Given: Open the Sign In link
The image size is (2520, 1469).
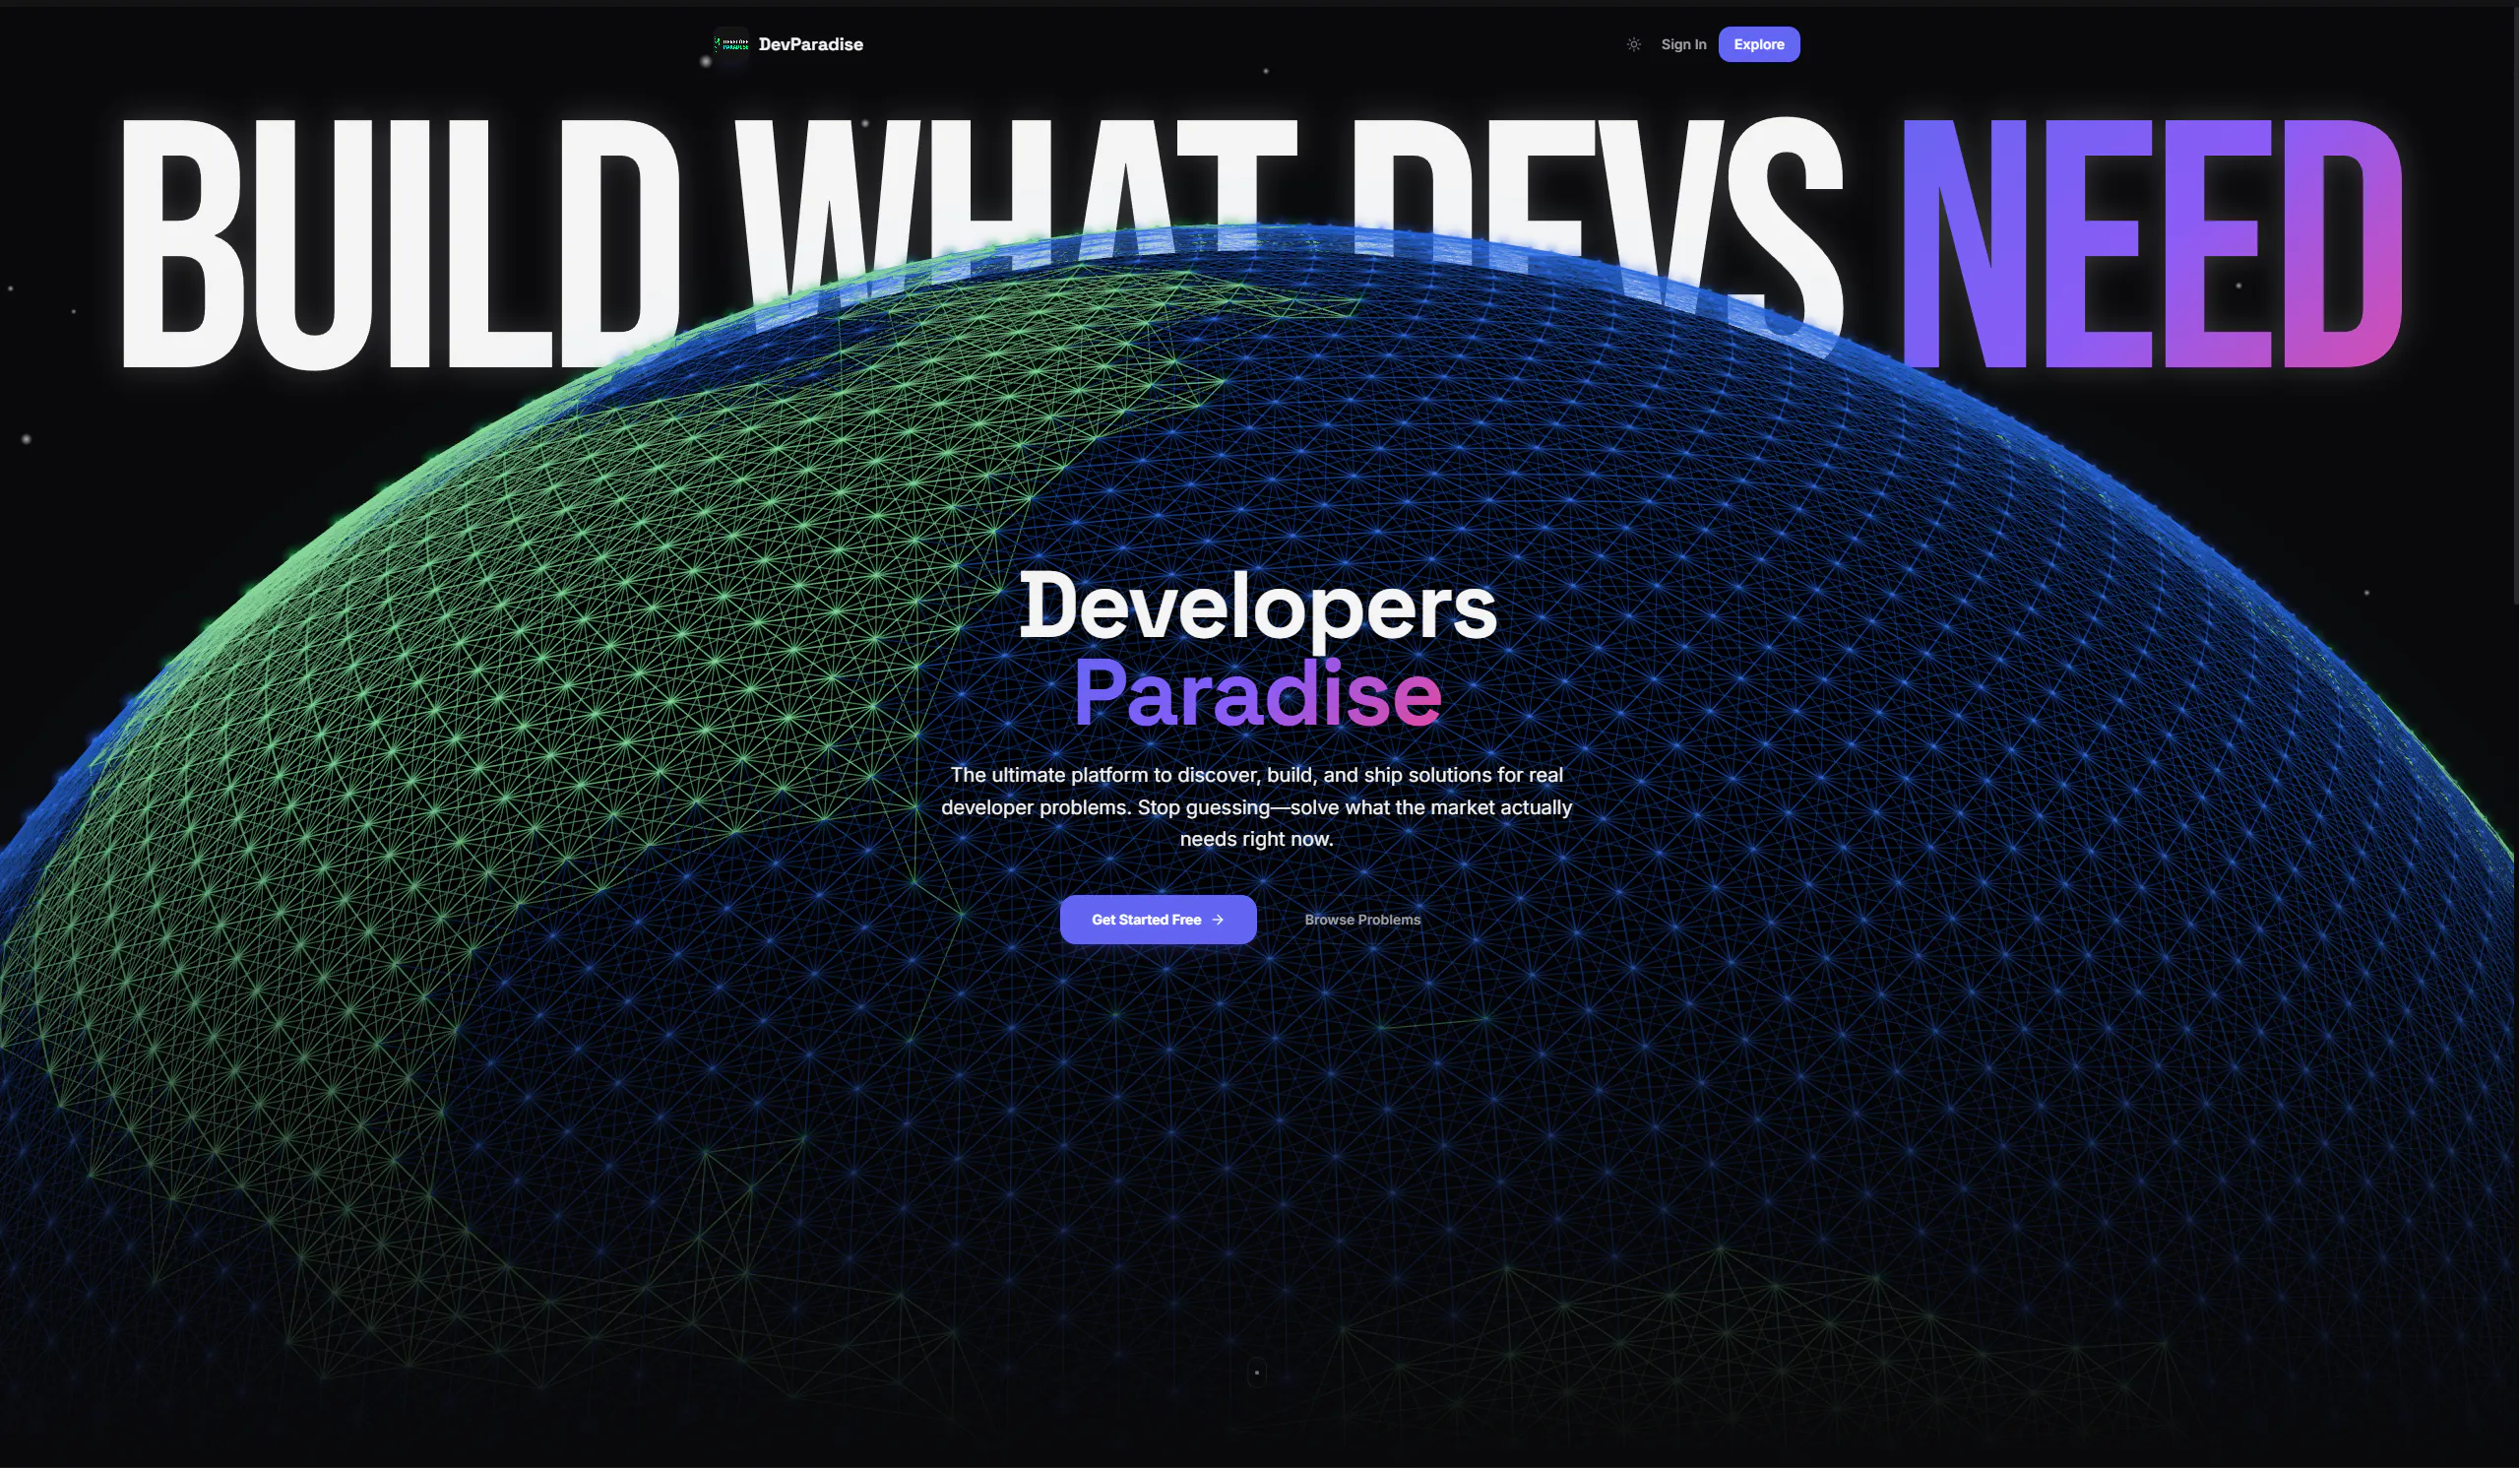Looking at the screenshot, I should click(1684, 44).
